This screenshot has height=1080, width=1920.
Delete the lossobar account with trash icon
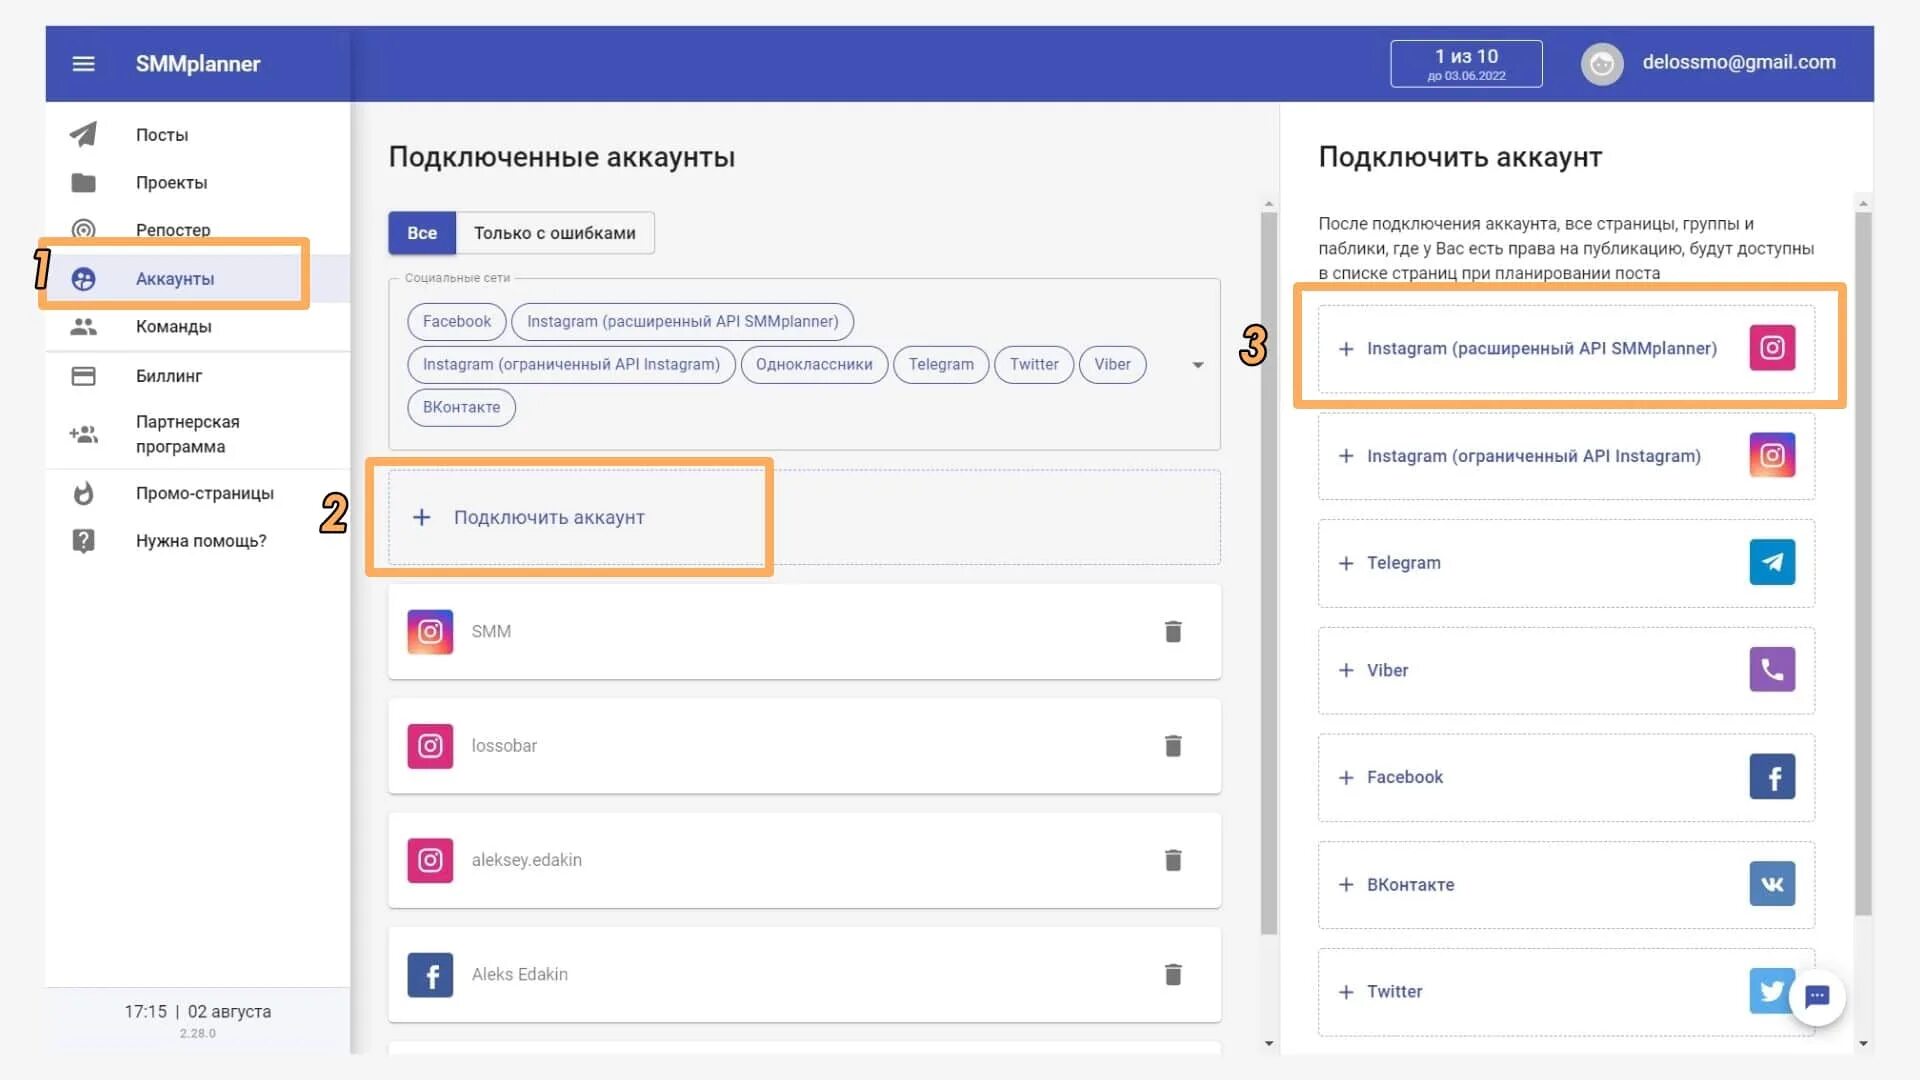[1173, 746]
